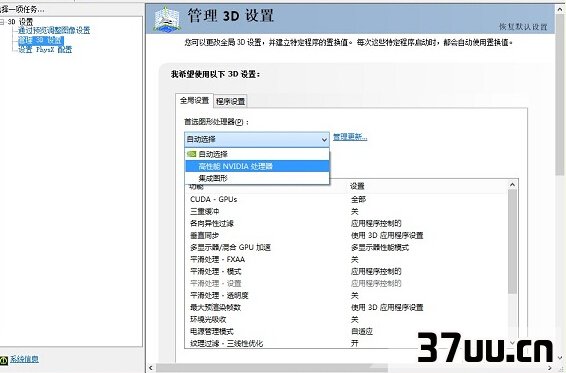The height and width of the screenshot is (373, 566).
Task: Choose 自动选择 in the dropdown list
Action: pyautogui.click(x=257, y=154)
